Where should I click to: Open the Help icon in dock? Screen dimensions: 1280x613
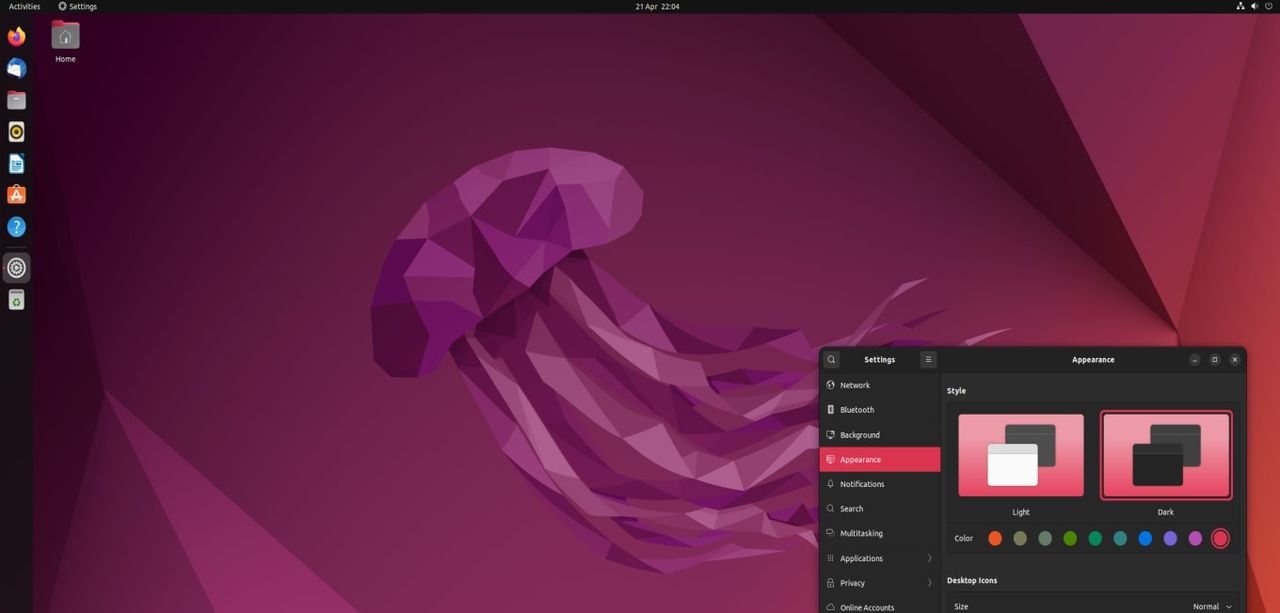click(16, 227)
